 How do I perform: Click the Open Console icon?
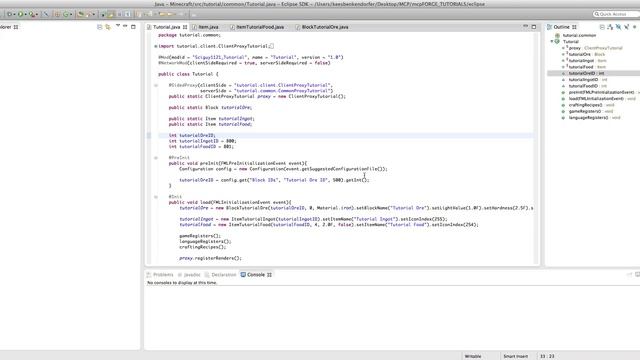pos(637,274)
